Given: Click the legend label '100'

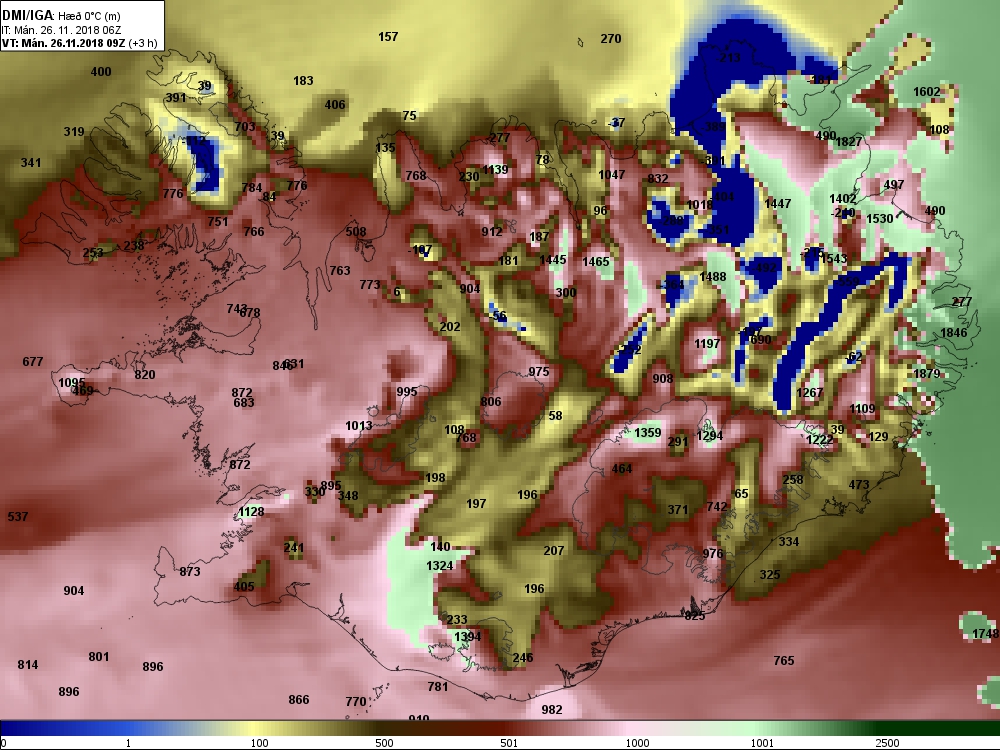Looking at the screenshot, I should point(259,743).
